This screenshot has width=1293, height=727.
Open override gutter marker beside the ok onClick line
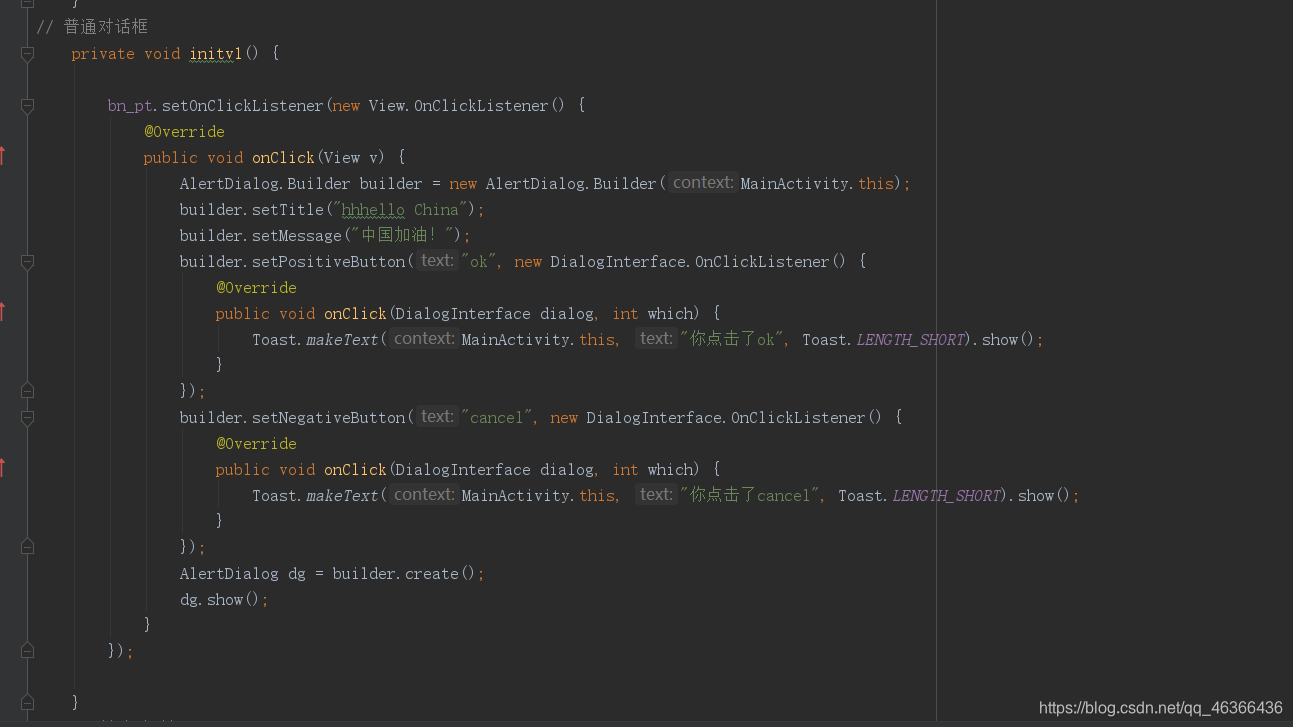click(3, 312)
